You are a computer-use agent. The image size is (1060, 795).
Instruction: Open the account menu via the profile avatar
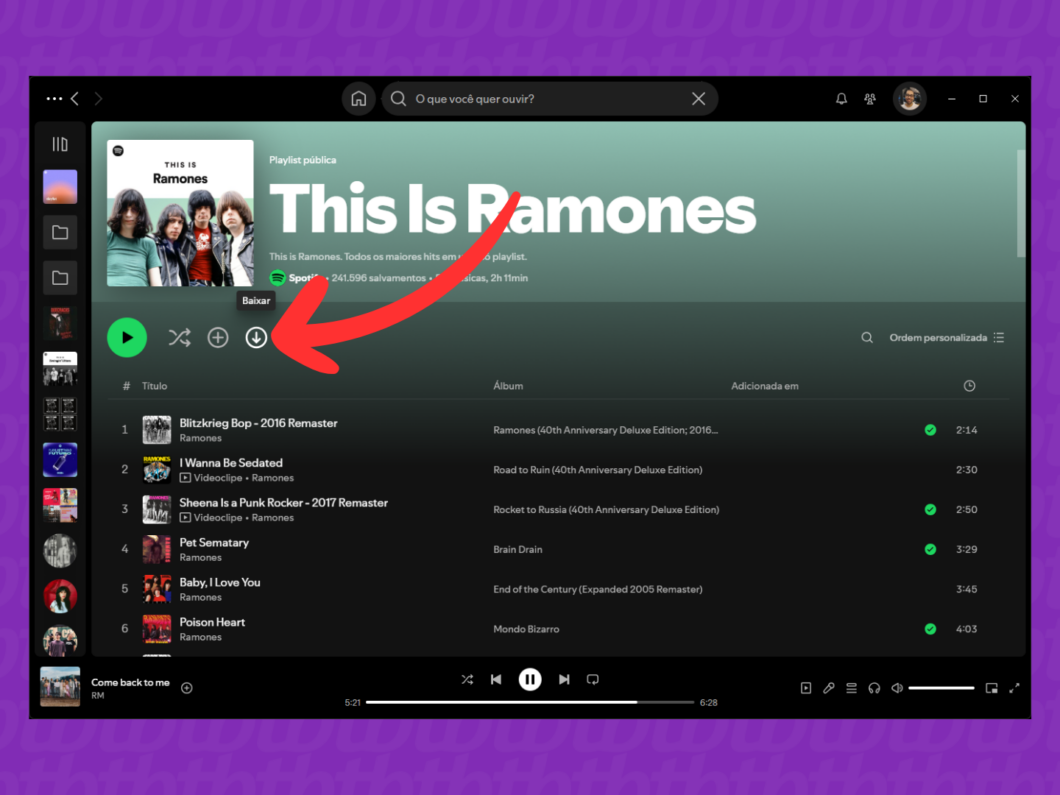tap(909, 98)
